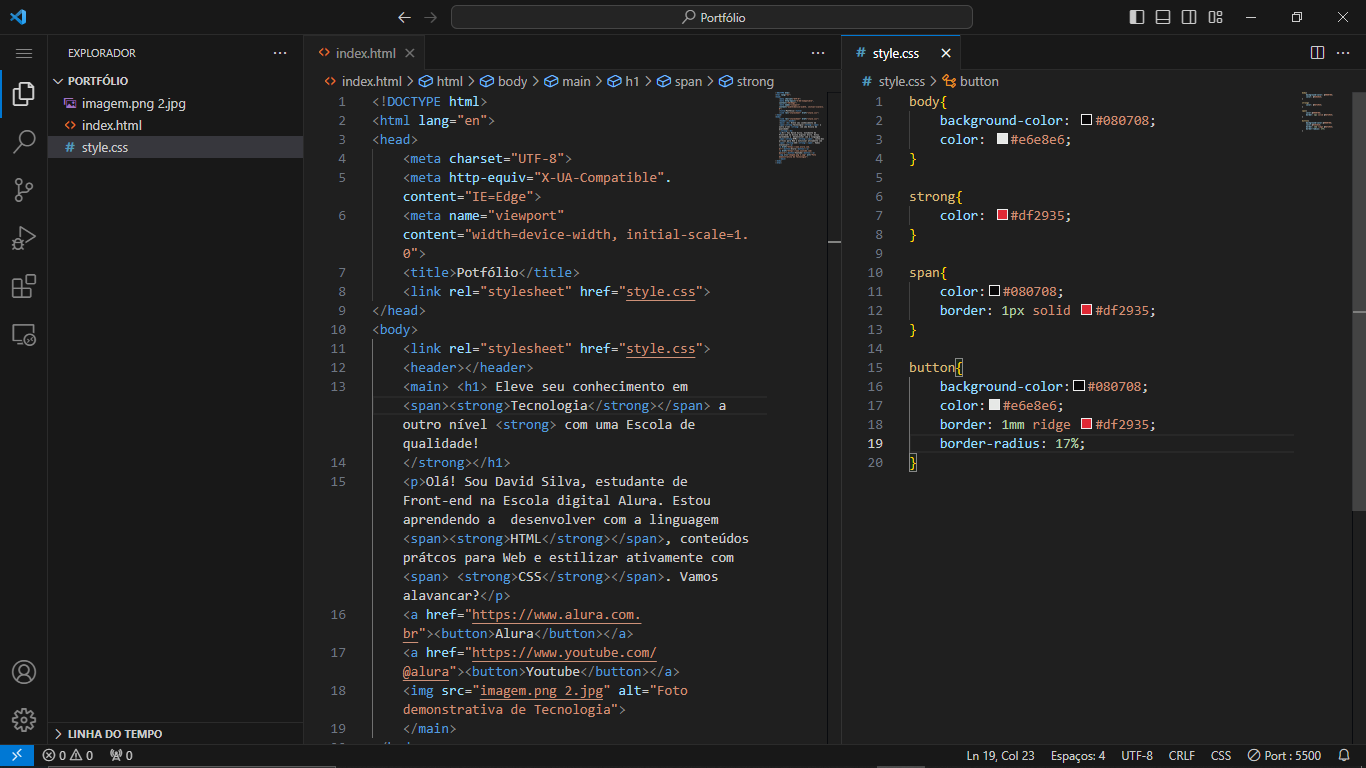Select index.html in Explorer tree
The image size is (1366, 768).
click(175, 125)
